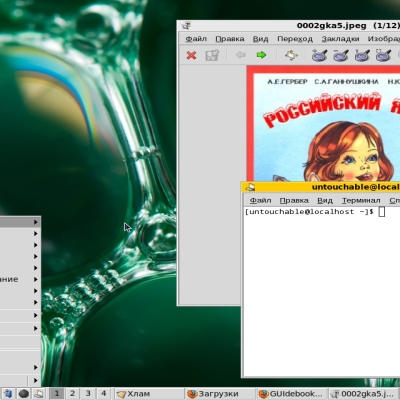Activate Загрузки window from taskbar
The height and width of the screenshot is (400, 400).
220,394
